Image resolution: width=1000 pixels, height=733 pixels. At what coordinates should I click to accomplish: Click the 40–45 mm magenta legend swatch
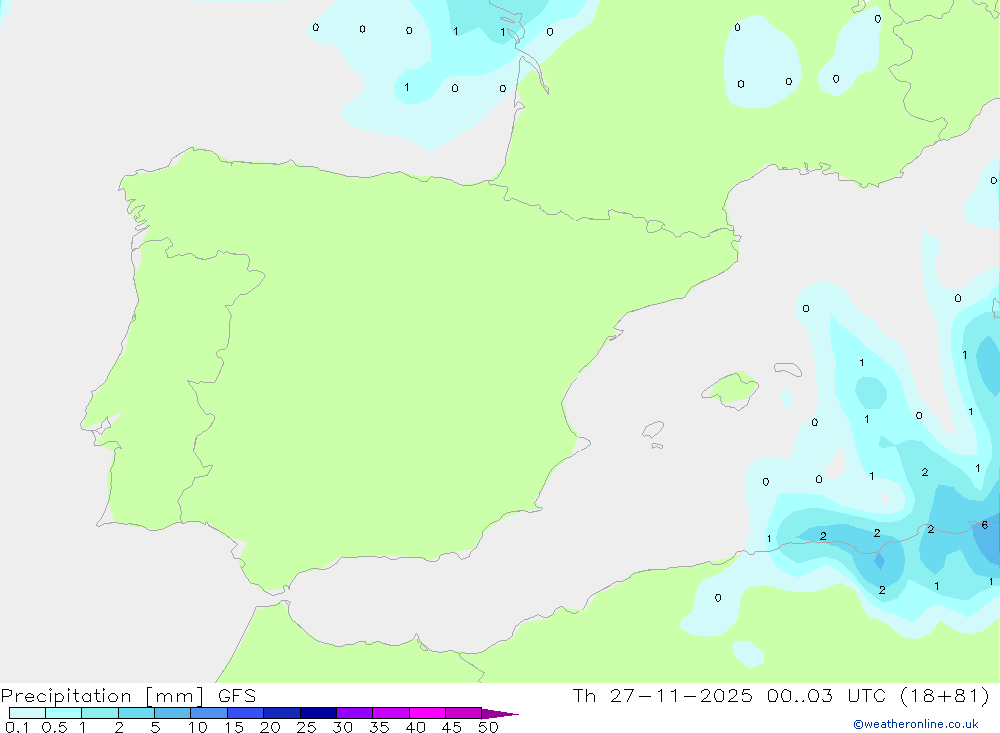click(427, 713)
